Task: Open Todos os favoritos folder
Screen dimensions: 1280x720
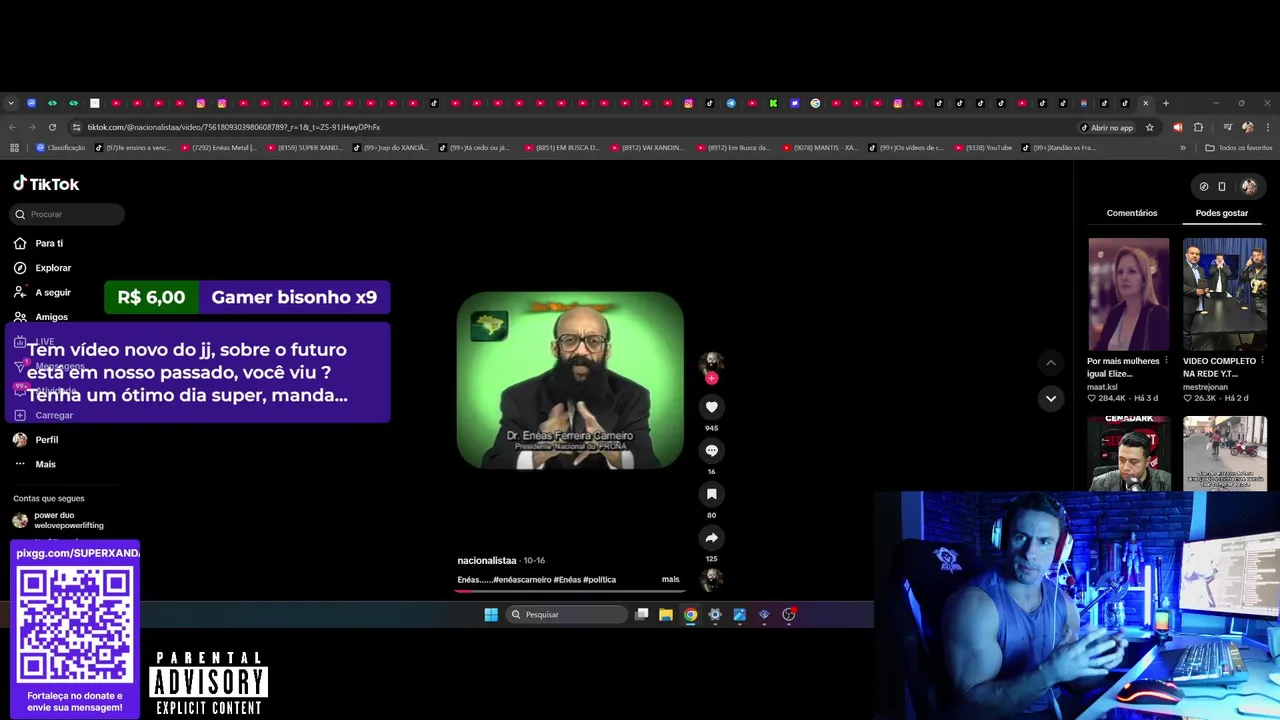Action: (1238, 148)
